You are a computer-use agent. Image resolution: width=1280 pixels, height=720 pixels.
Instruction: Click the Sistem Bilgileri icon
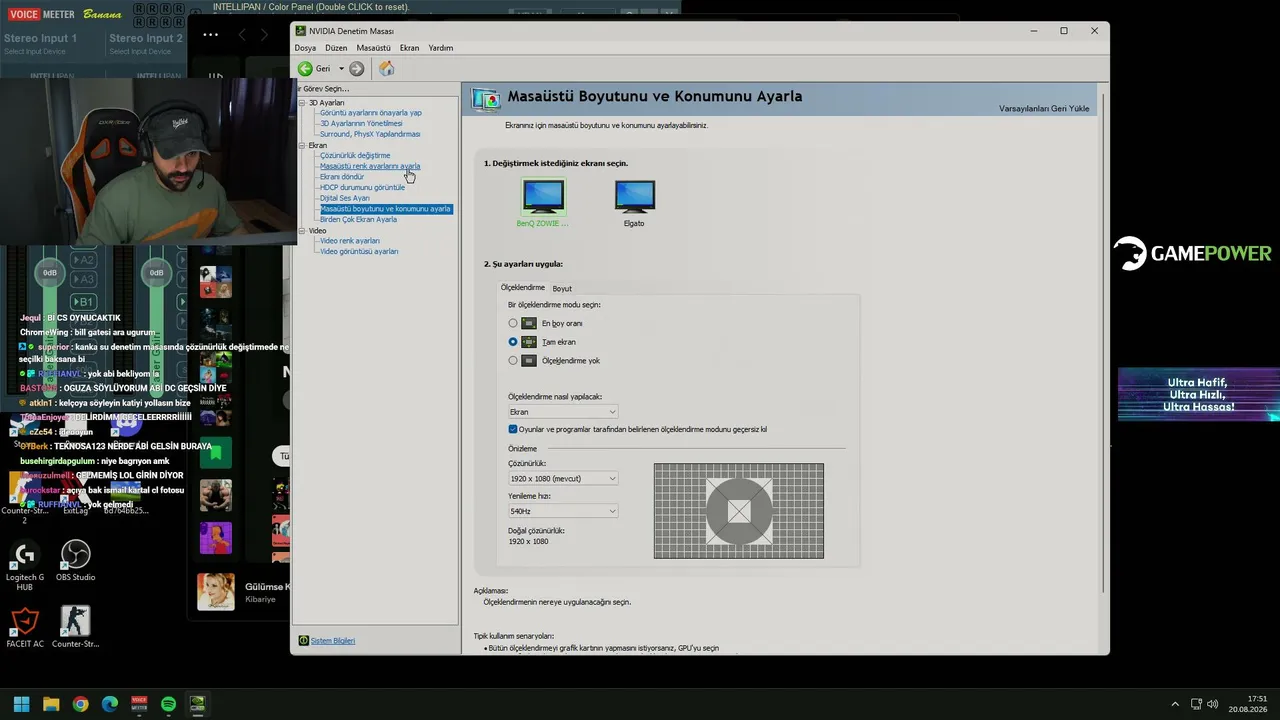point(304,640)
